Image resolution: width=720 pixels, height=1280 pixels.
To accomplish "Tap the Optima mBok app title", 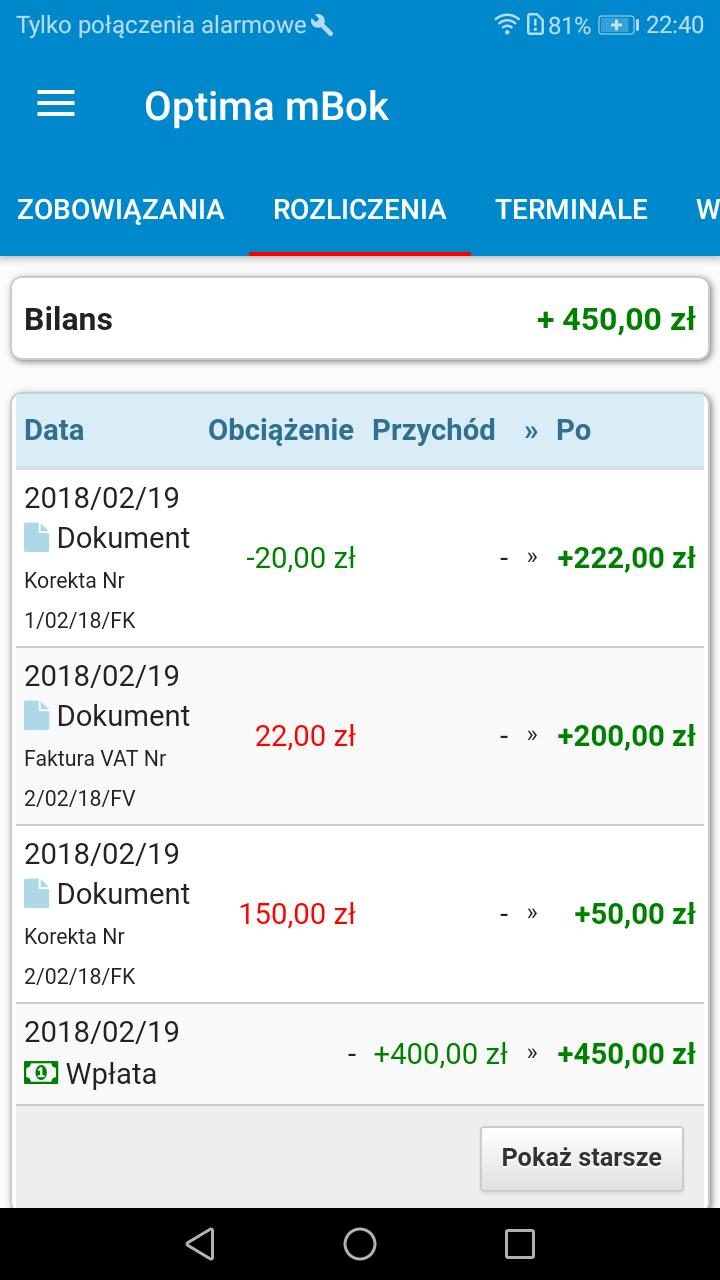I will (x=266, y=106).
